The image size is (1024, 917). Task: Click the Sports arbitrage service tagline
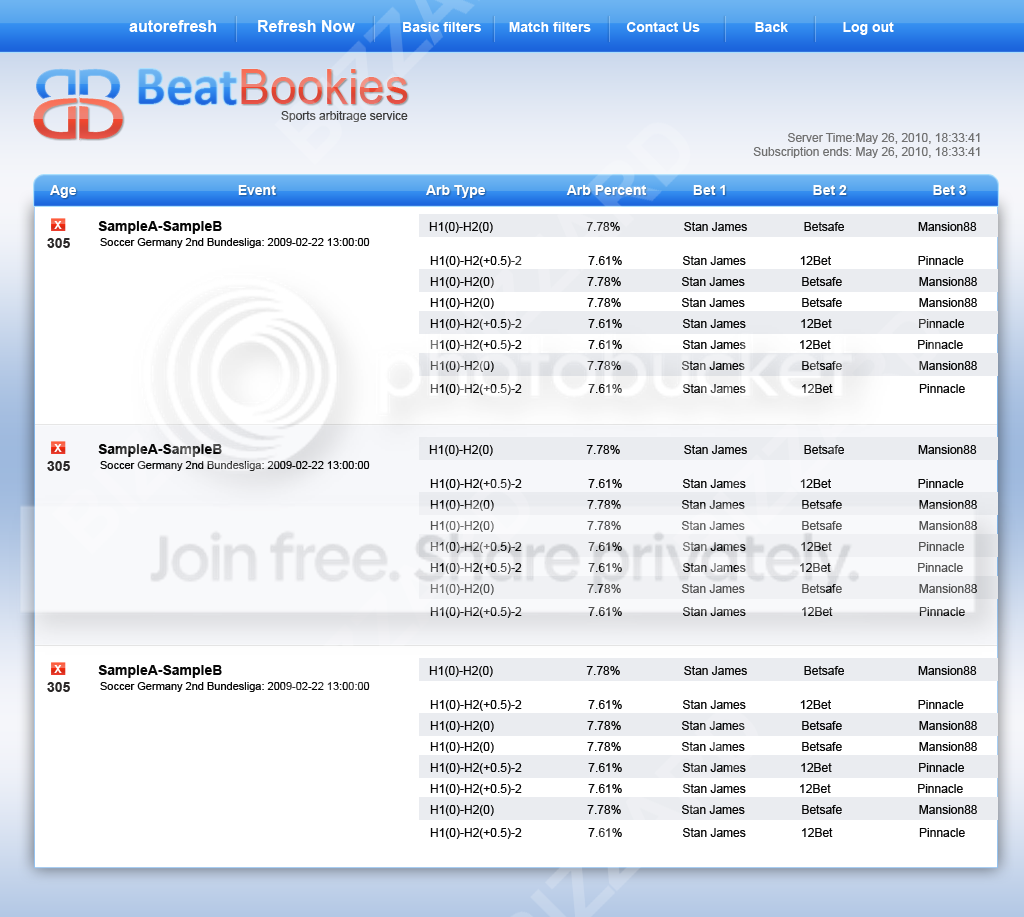[344, 116]
